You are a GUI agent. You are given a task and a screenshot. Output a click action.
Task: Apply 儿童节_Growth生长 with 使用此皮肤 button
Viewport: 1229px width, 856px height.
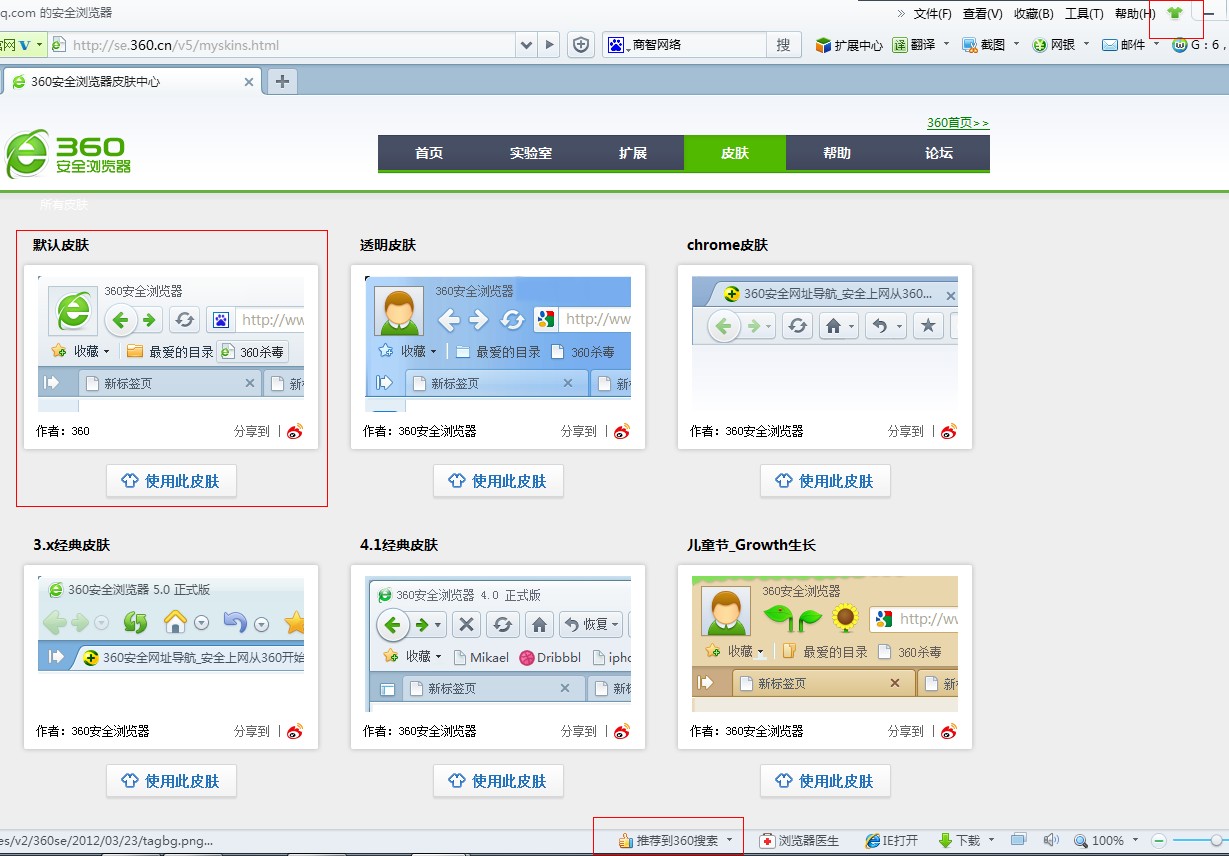825,781
